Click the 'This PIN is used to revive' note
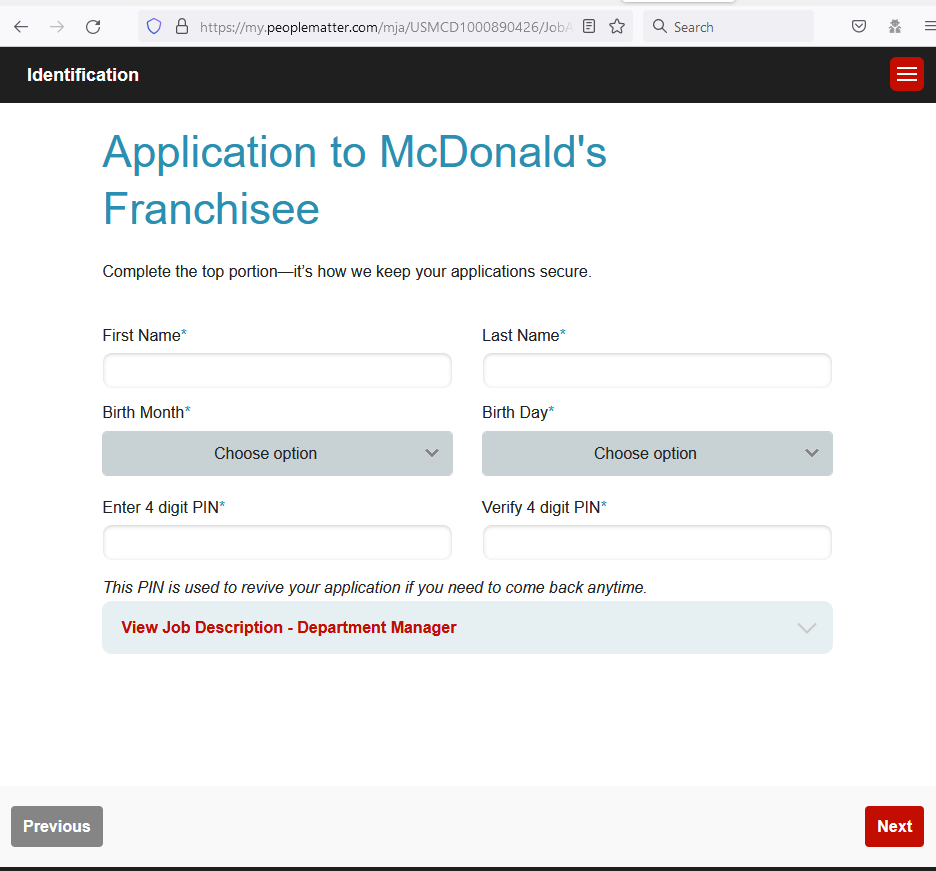Viewport: 936px width, 871px height. tap(375, 587)
